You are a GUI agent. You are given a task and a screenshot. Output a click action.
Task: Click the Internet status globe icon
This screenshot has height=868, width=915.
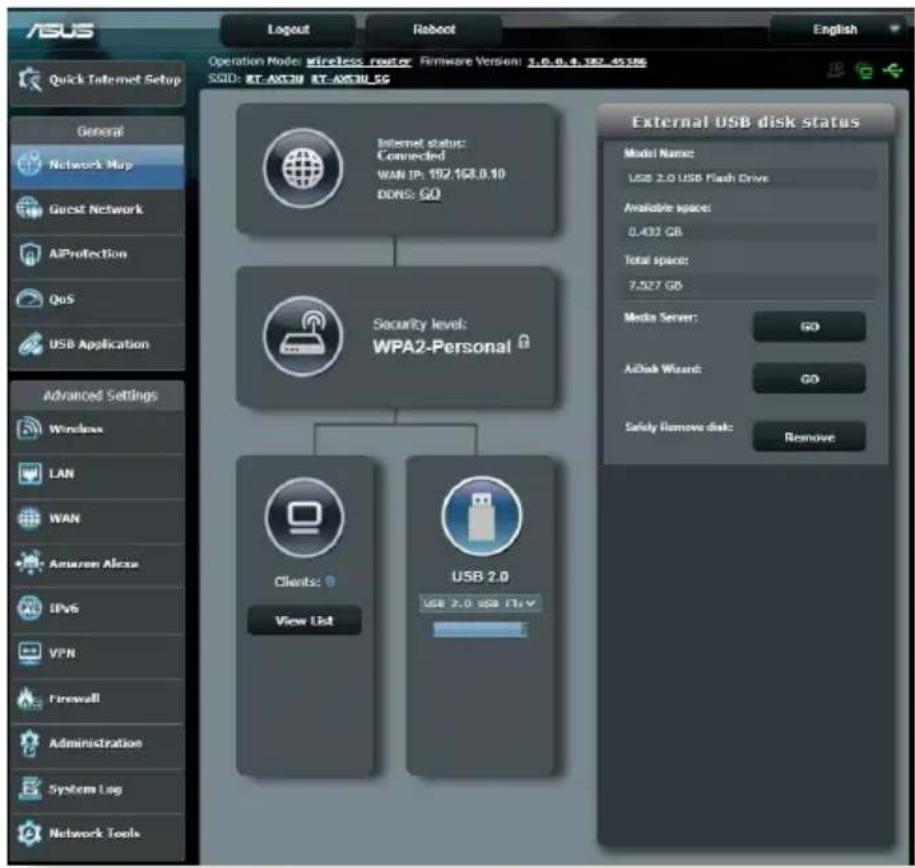click(303, 169)
